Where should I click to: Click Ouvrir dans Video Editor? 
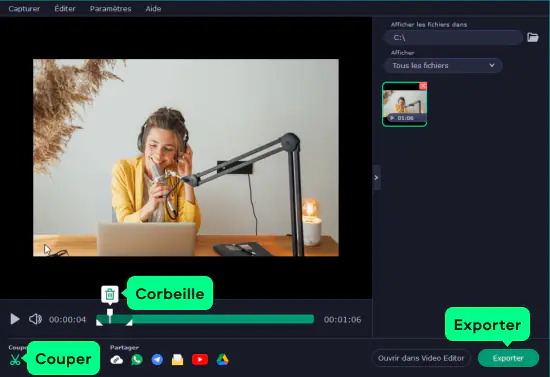point(421,358)
